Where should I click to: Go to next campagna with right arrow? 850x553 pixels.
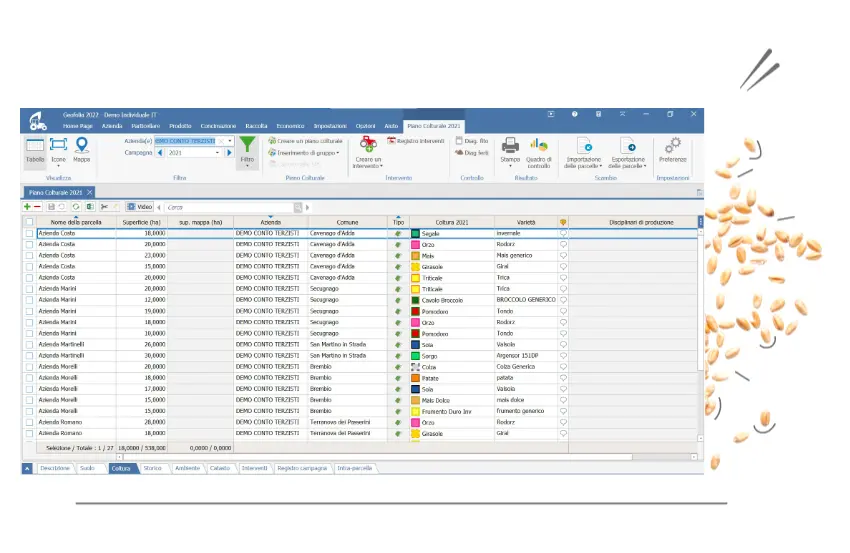tap(229, 153)
